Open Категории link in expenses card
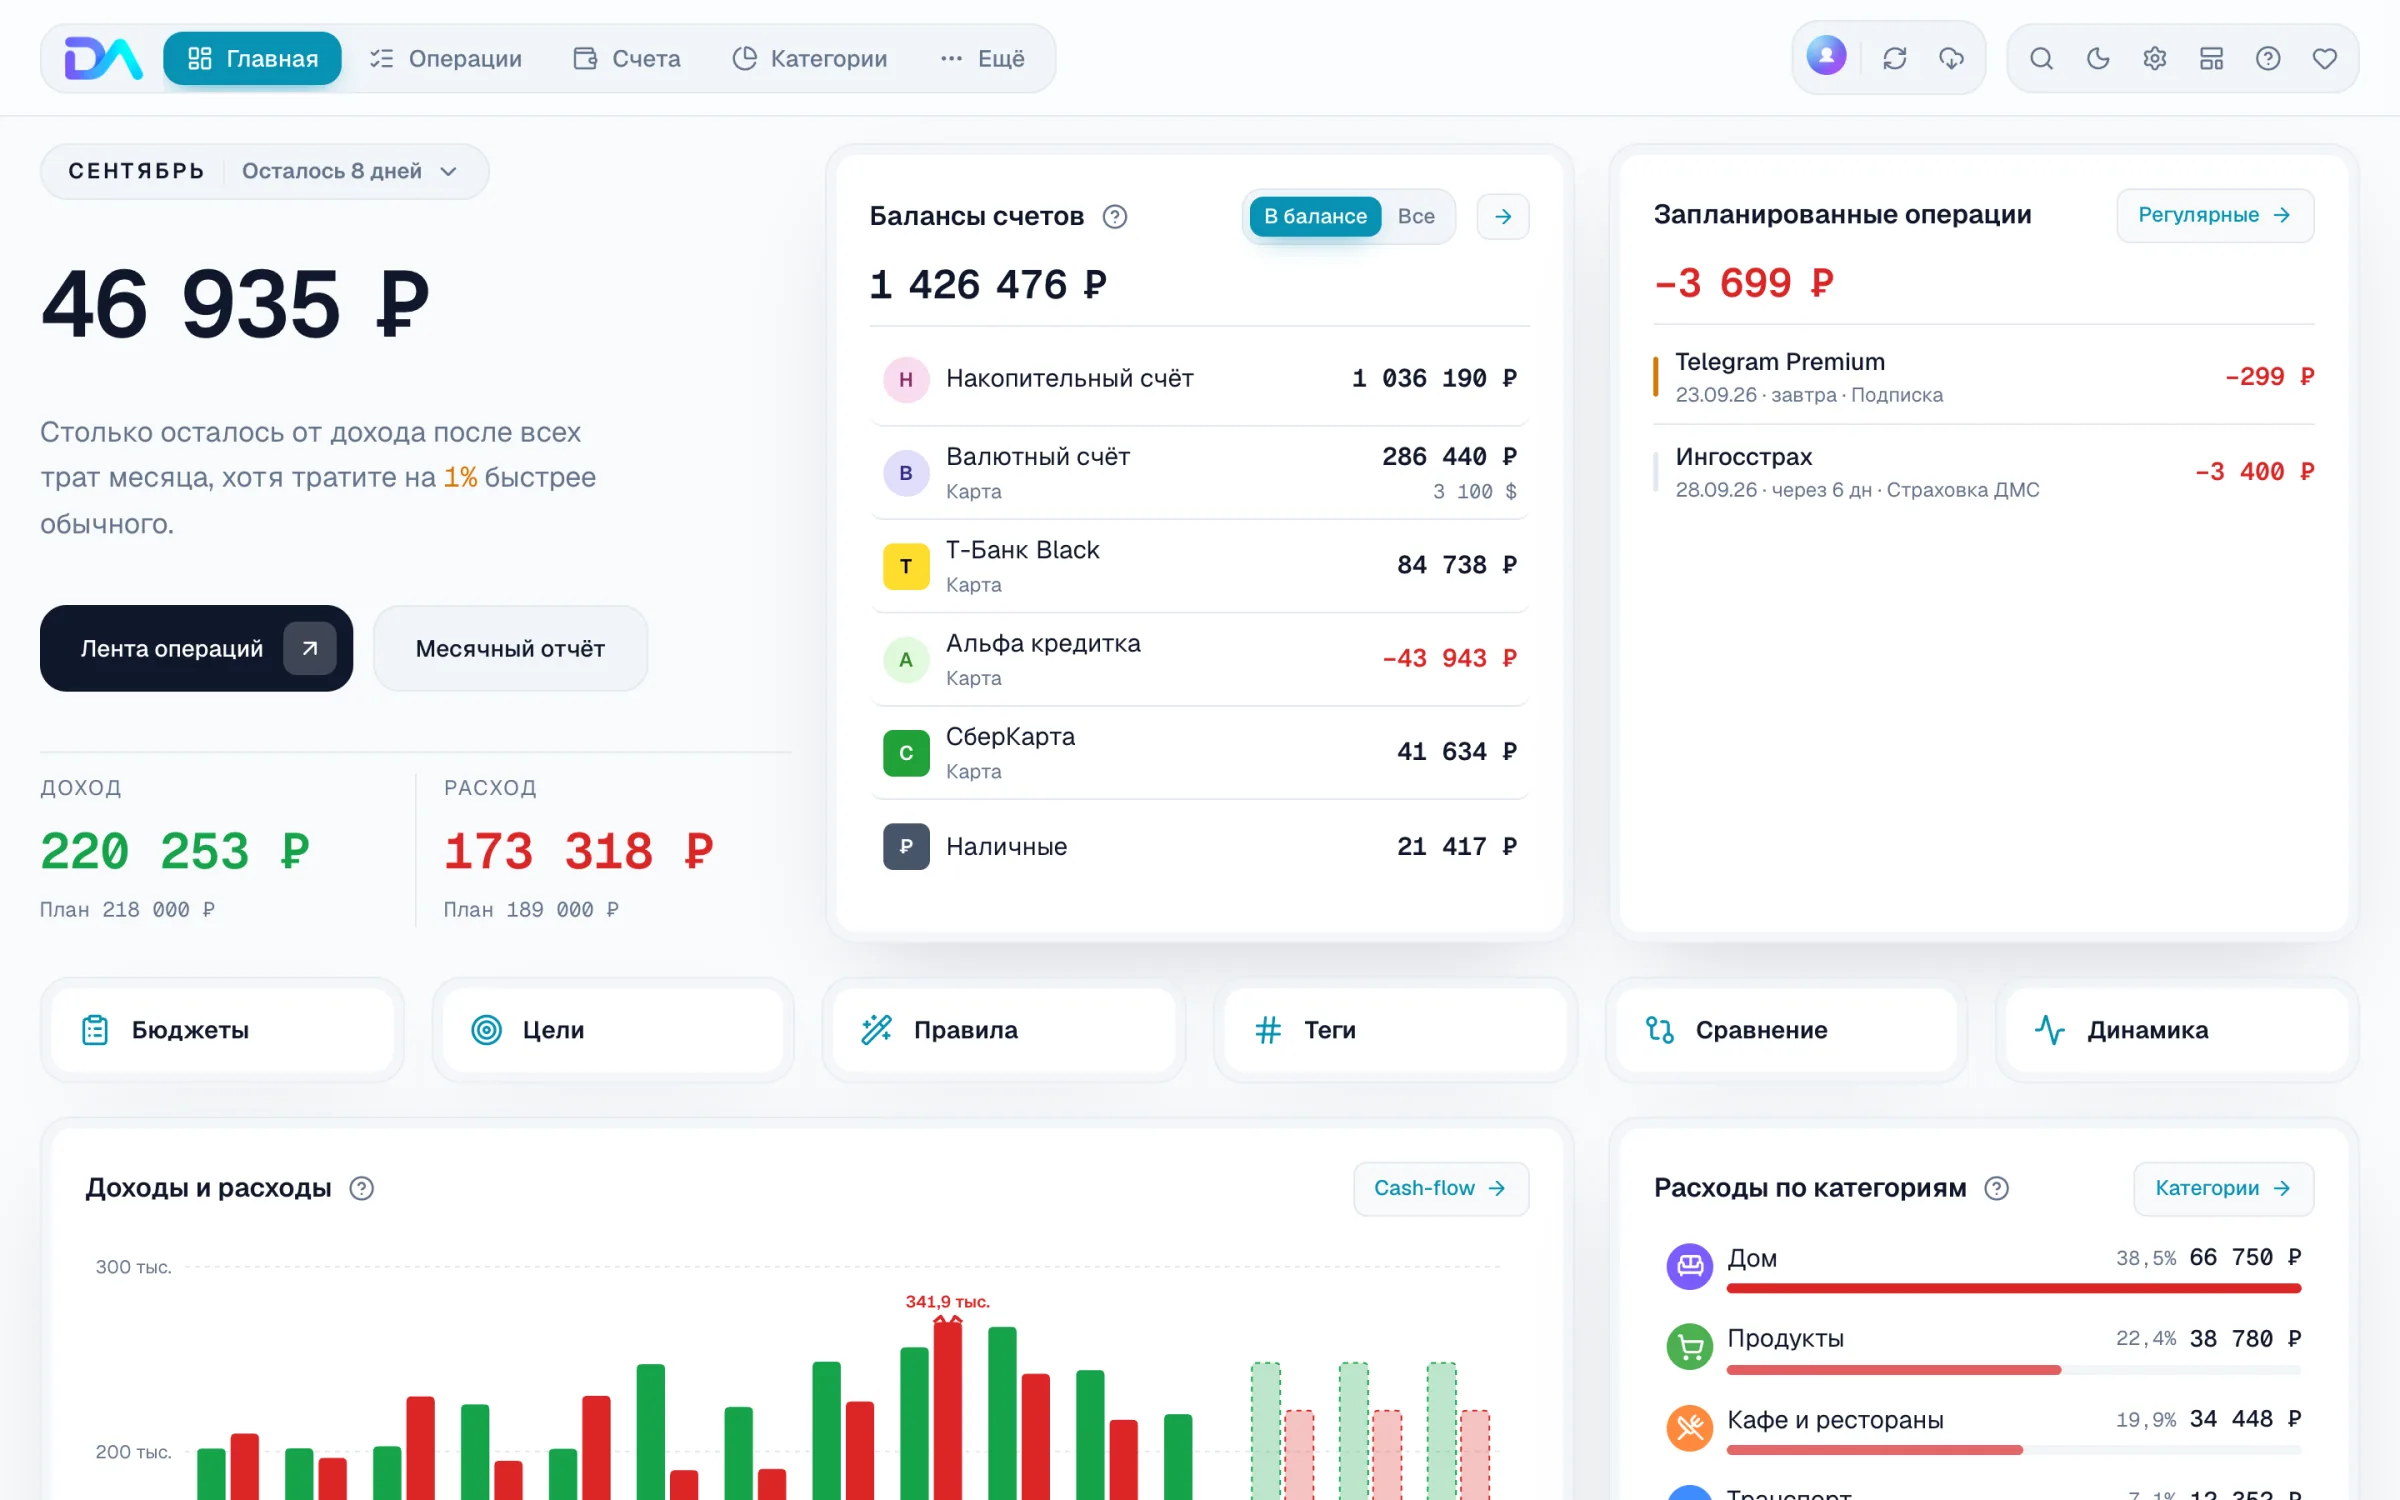Viewport: 2400px width, 1500px height. point(2223,1188)
